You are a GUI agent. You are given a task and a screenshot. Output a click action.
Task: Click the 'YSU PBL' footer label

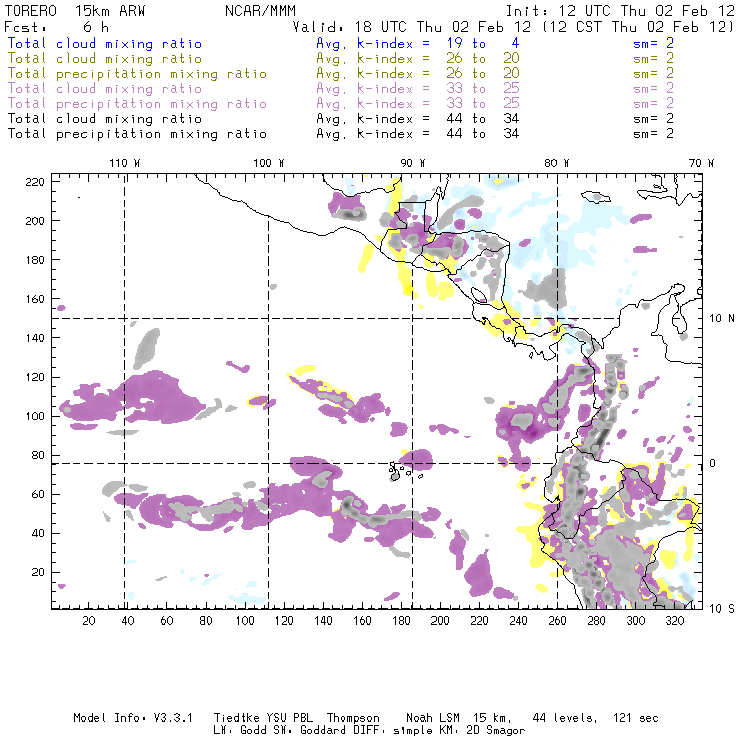pos(289,718)
